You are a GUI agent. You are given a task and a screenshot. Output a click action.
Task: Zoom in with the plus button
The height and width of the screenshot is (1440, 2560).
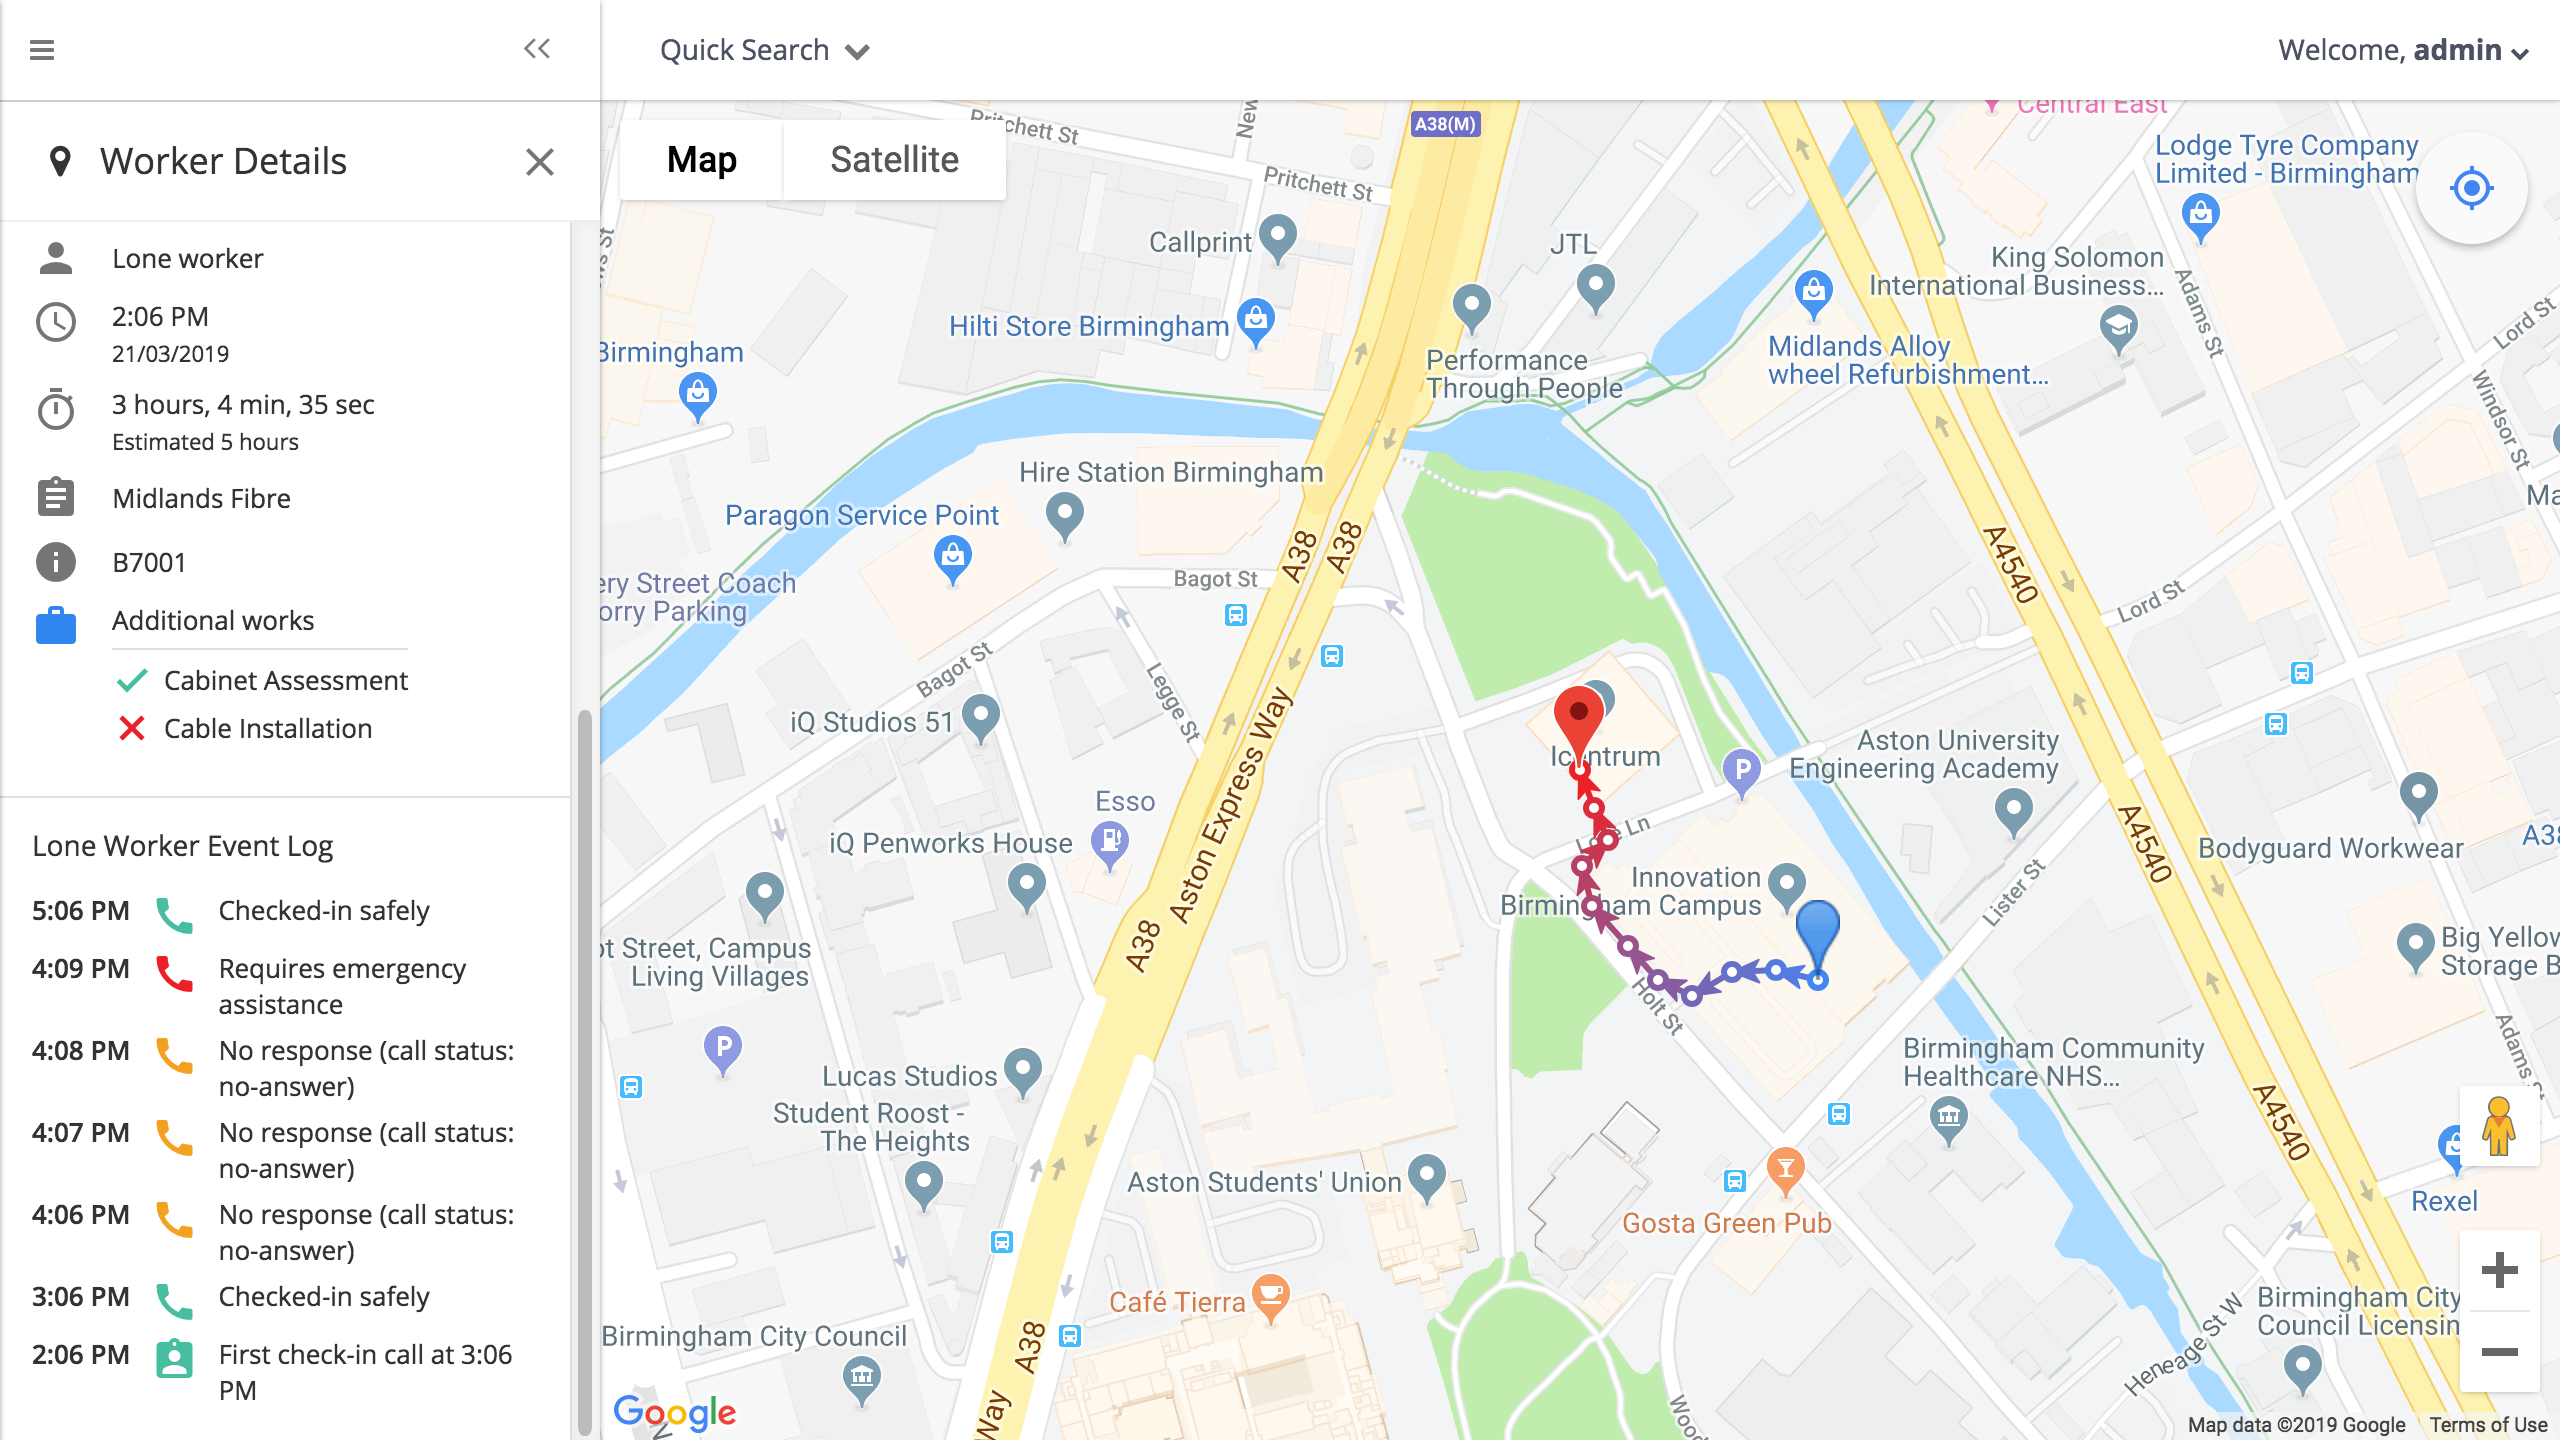coord(2499,1271)
